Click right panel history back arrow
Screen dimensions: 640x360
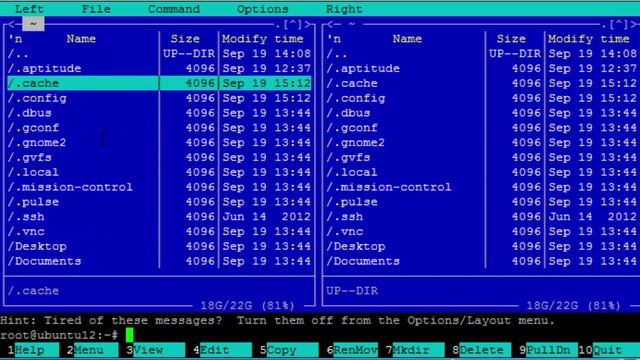(330, 24)
